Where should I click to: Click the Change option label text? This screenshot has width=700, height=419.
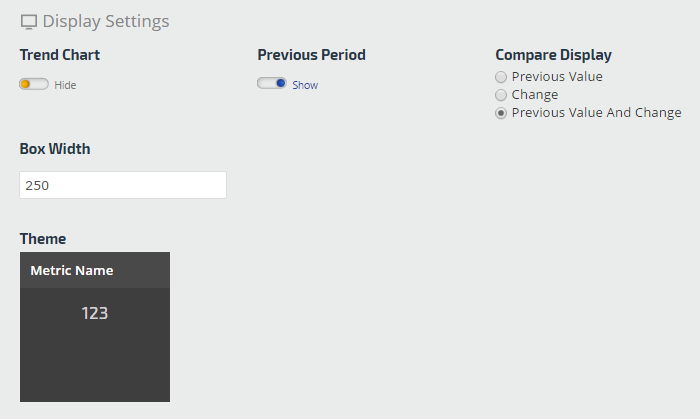pos(535,95)
